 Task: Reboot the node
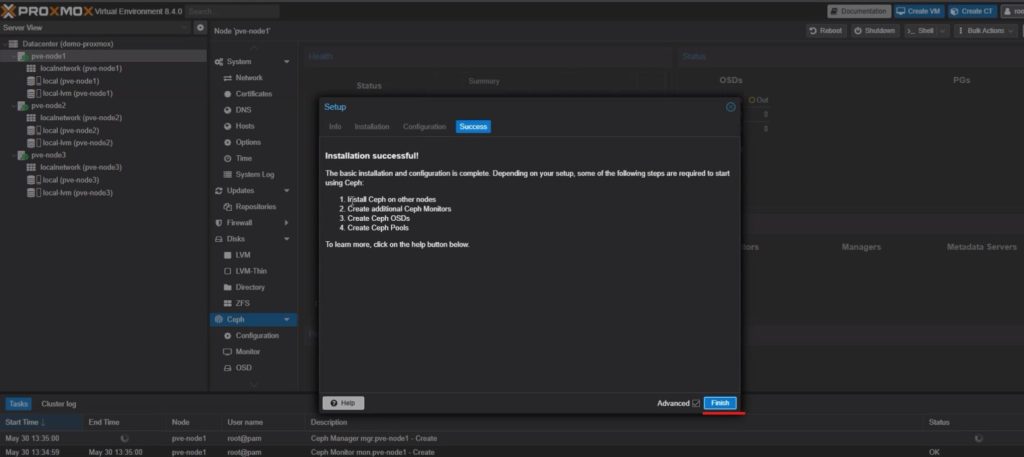pos(826,31)
